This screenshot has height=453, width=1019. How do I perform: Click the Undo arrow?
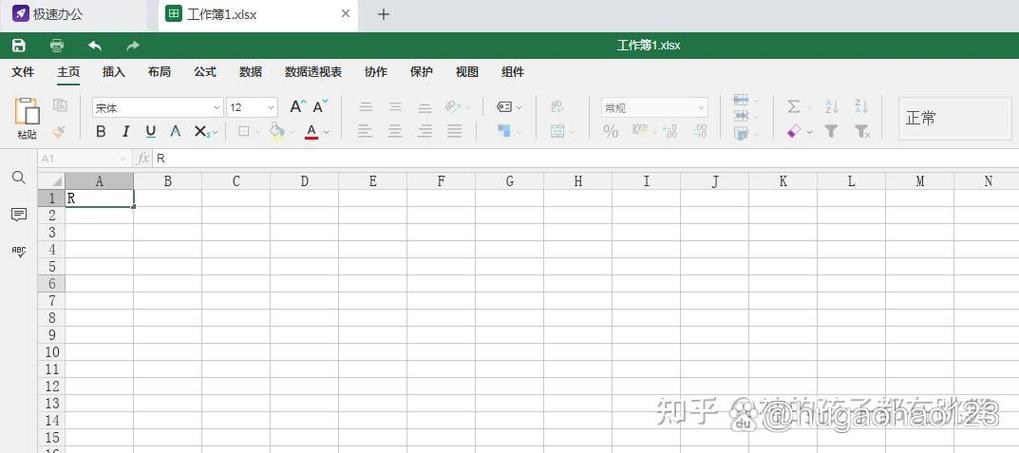95,45
